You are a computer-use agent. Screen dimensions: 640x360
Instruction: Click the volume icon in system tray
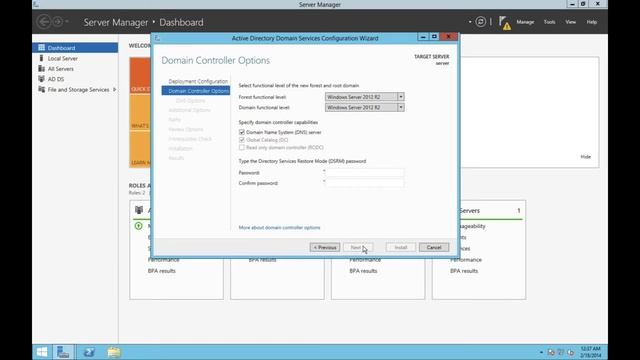571,352
